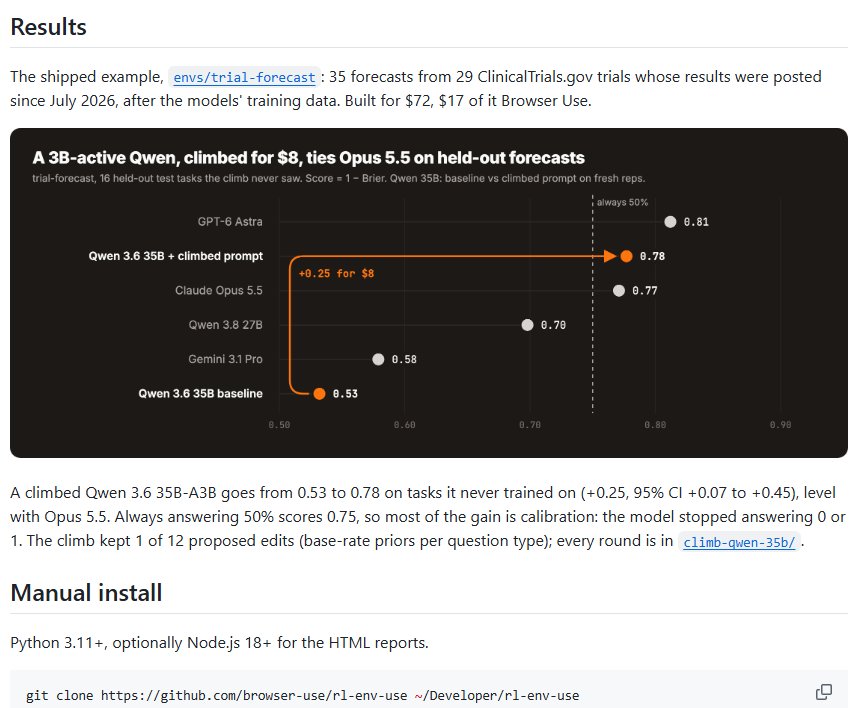Click the Qwen 3.8 27B label

225,325
